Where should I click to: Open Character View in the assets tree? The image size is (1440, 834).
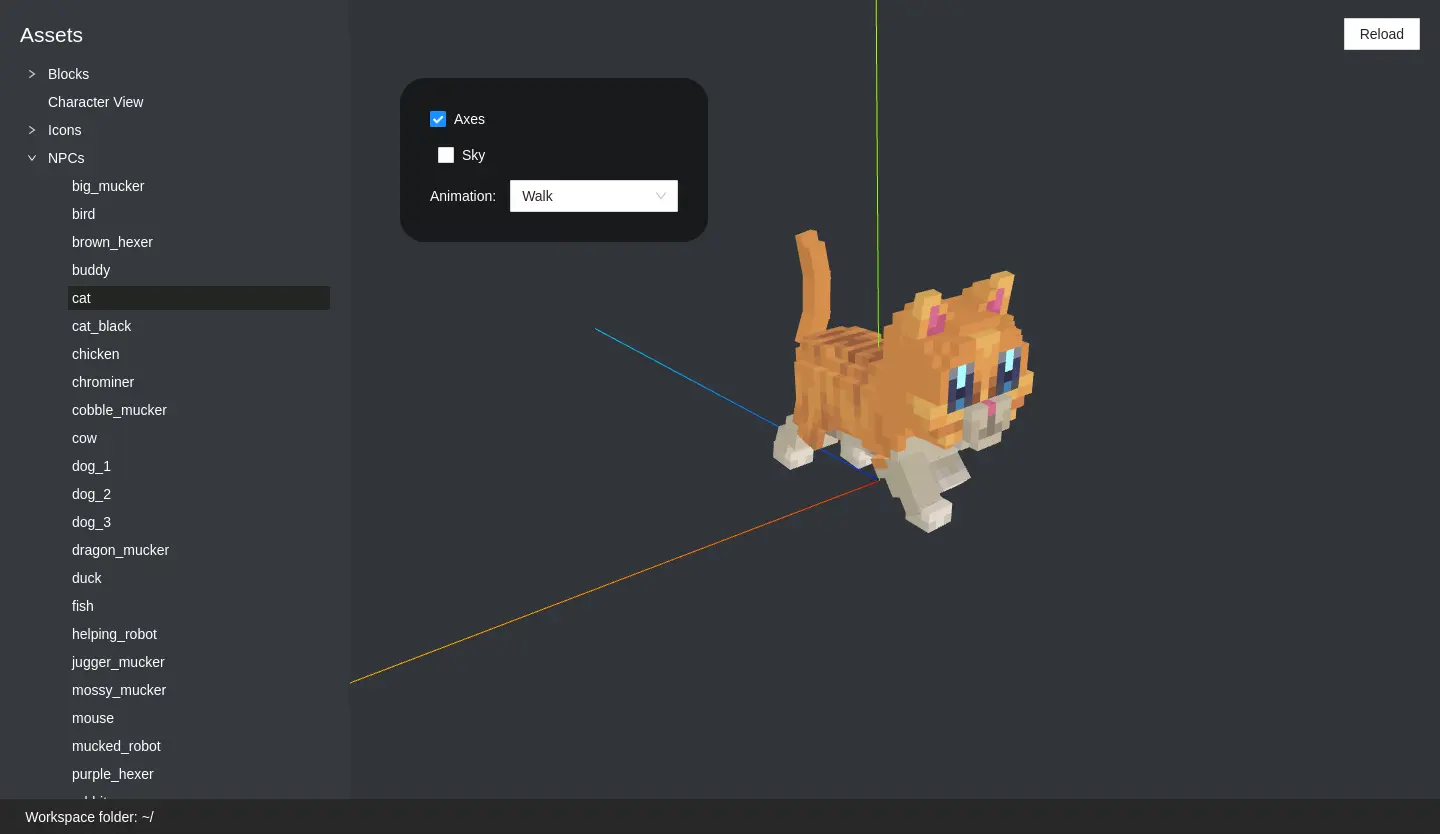click(96, 102)
